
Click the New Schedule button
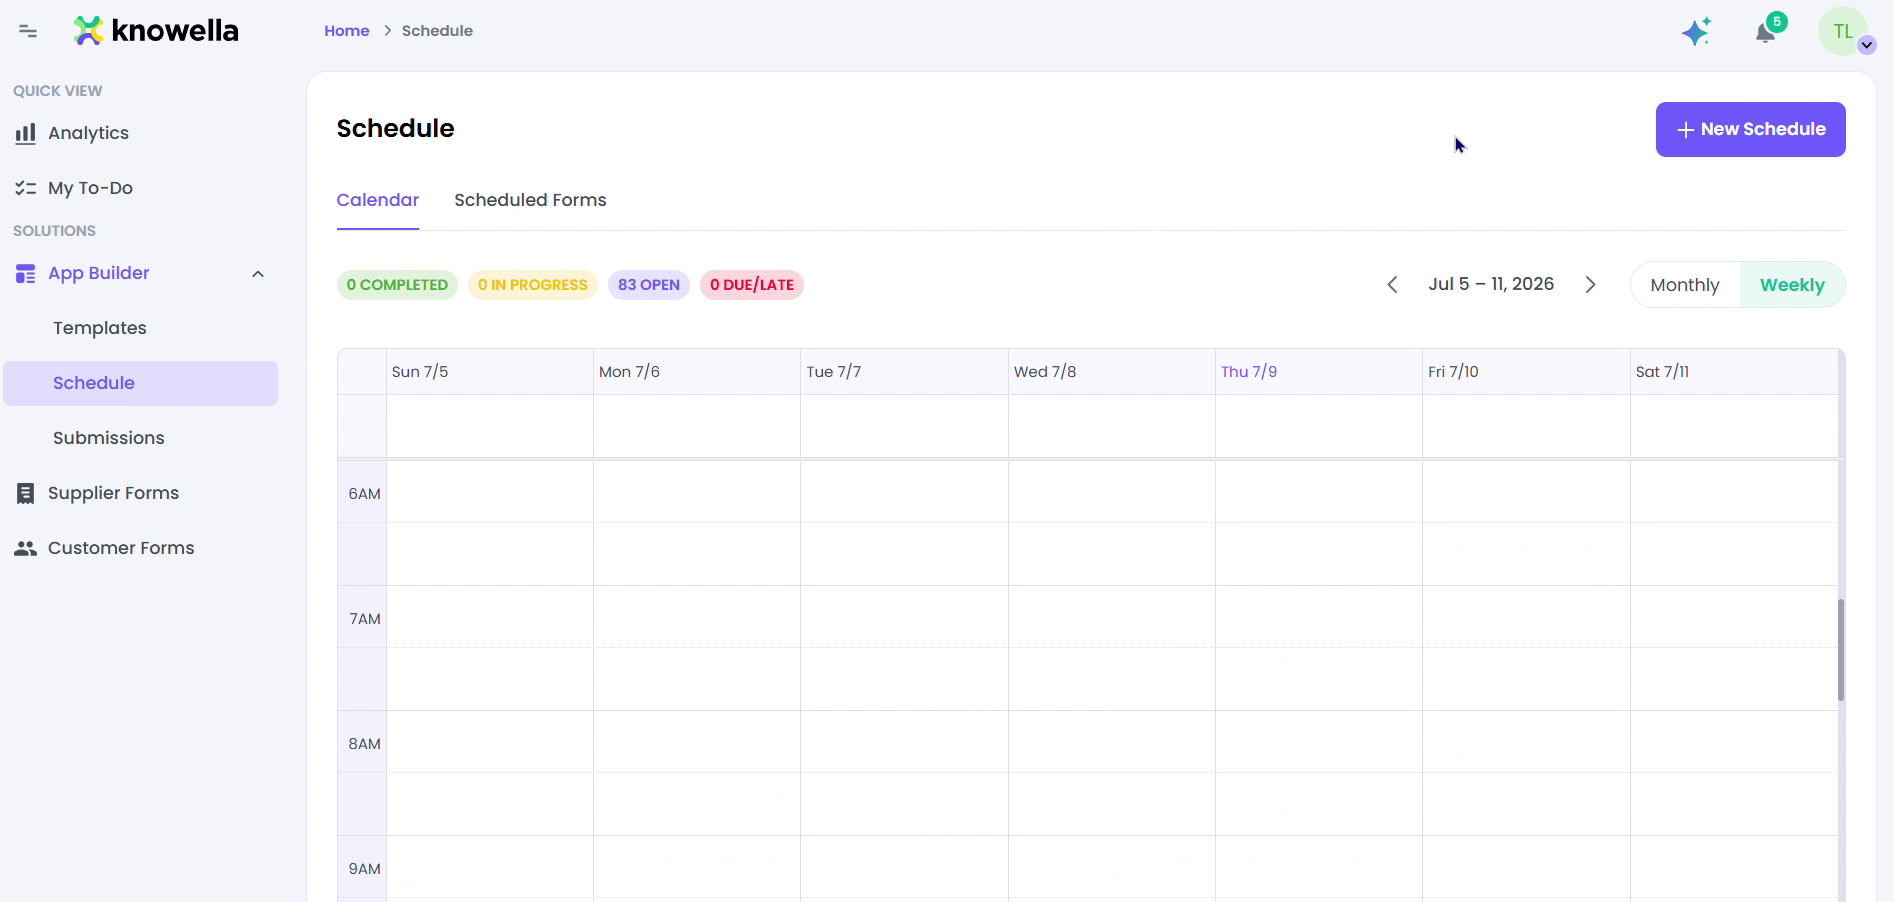click(1750, 129)
